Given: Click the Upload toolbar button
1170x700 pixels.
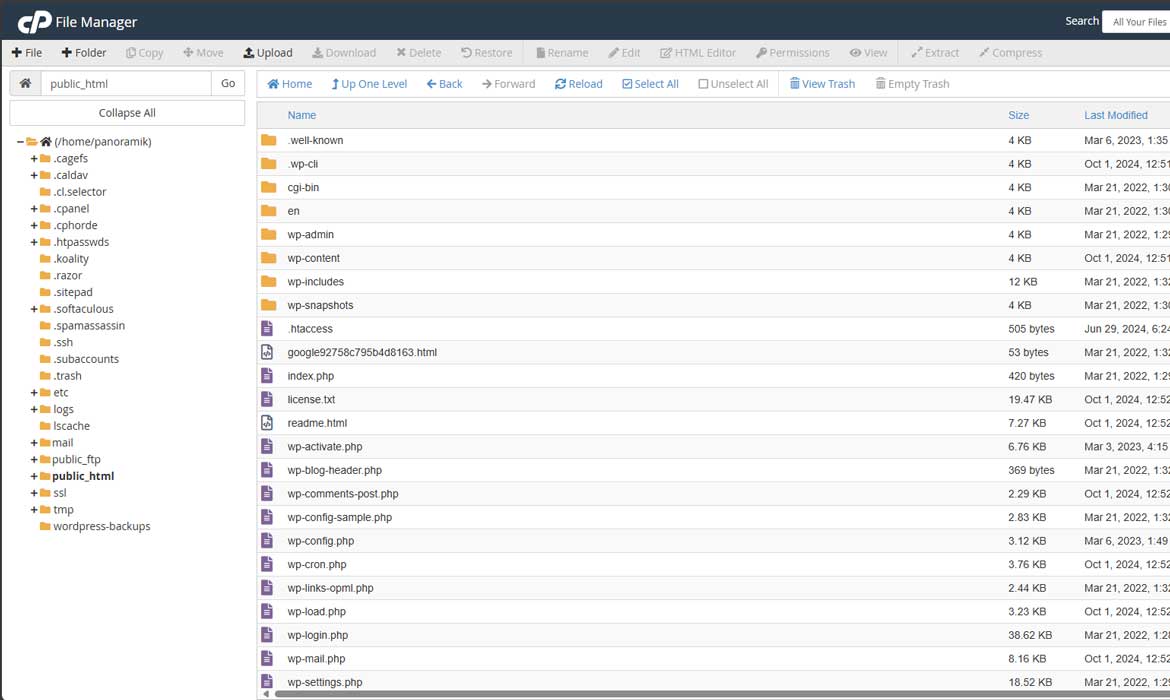Looking at the screenshot, I should 268,53.
